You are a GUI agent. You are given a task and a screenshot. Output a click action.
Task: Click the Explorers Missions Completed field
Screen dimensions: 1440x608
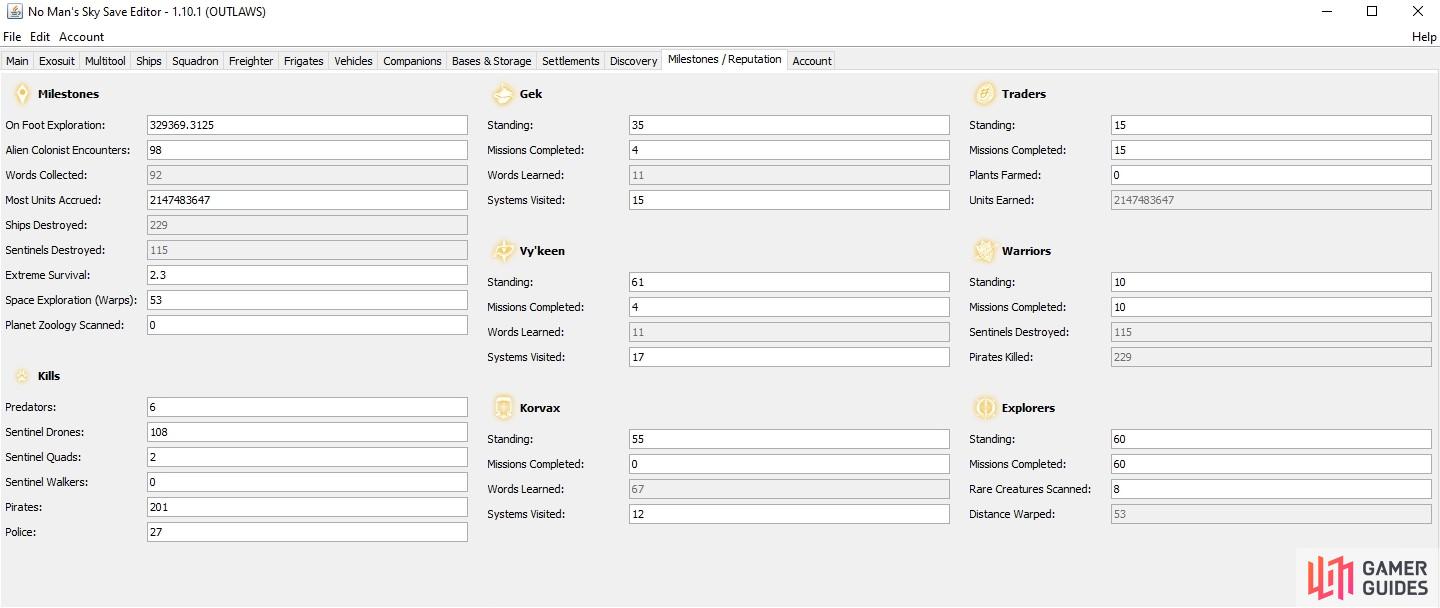point(1271,464)
